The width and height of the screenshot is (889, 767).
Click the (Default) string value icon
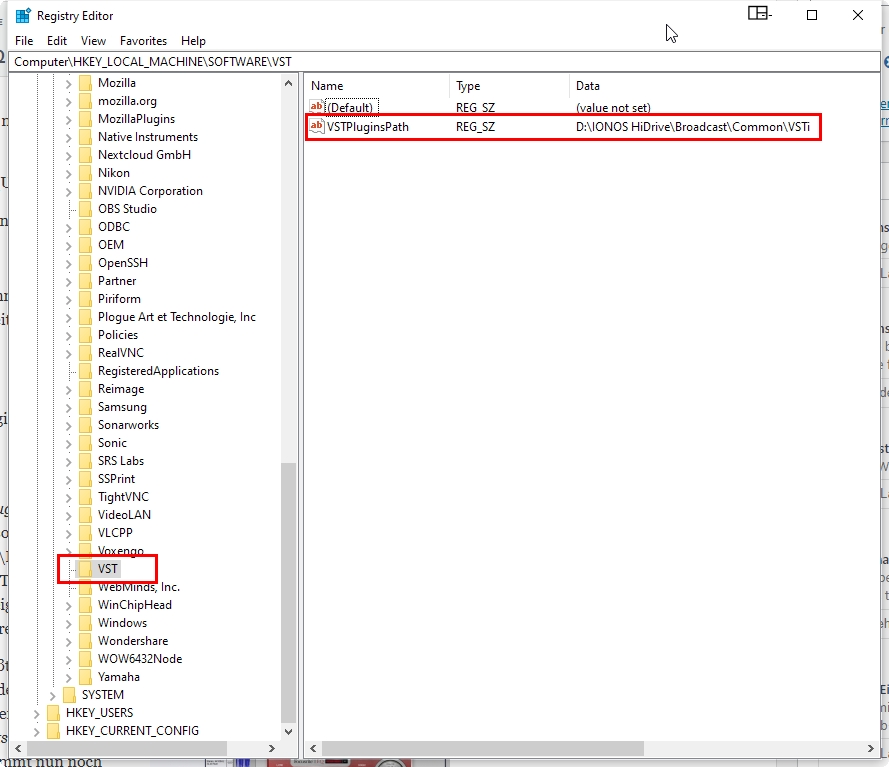(x=317, y=107)
